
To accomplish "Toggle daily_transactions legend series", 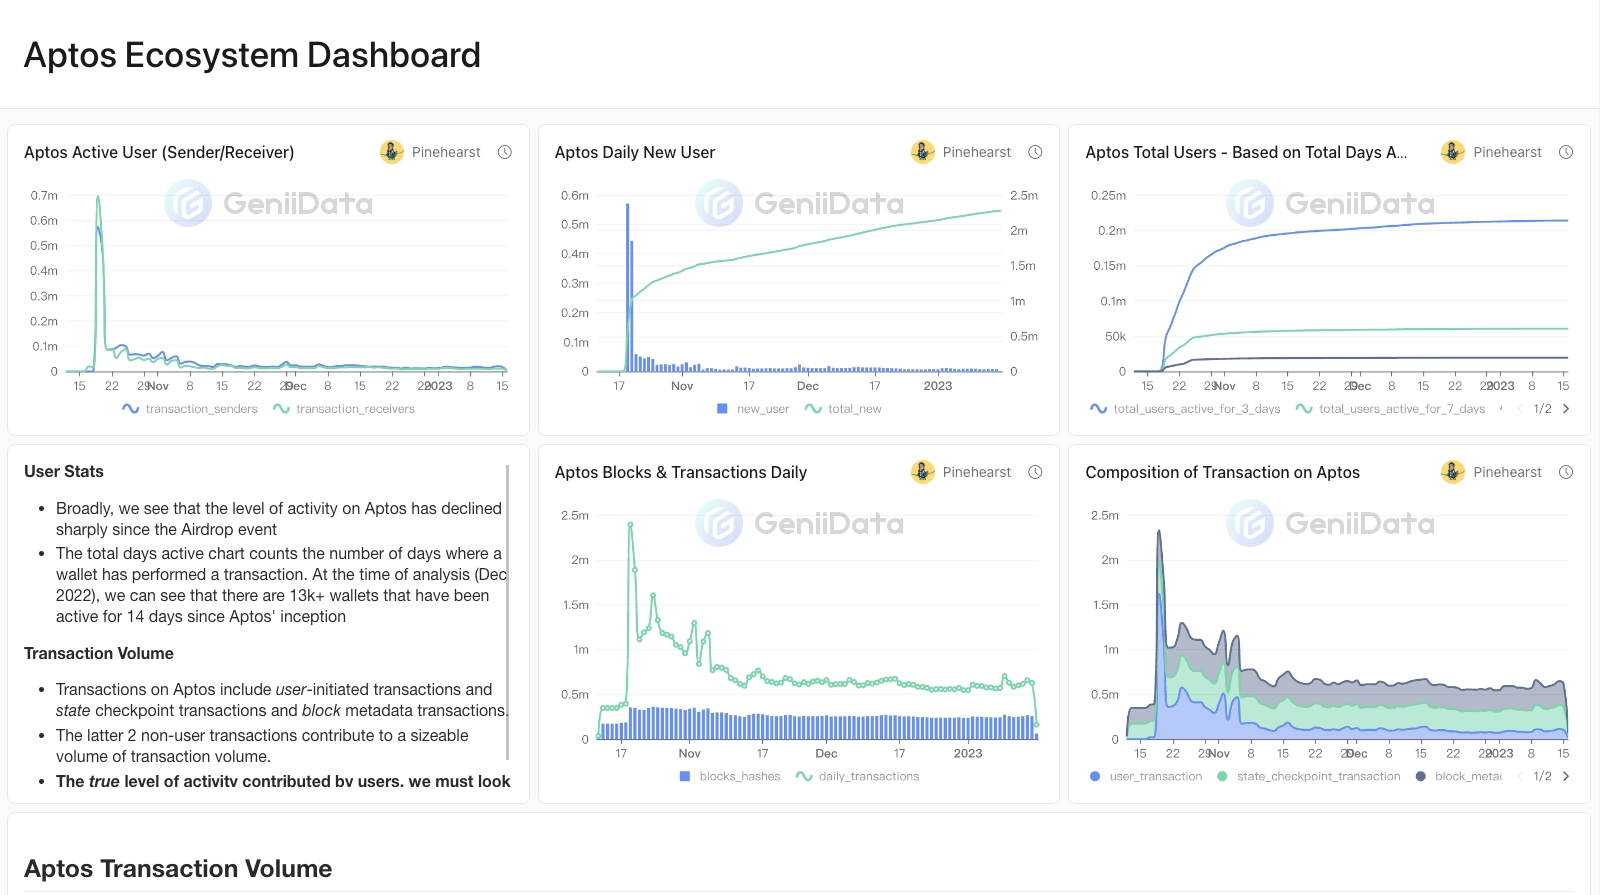I will pos(858,776).
